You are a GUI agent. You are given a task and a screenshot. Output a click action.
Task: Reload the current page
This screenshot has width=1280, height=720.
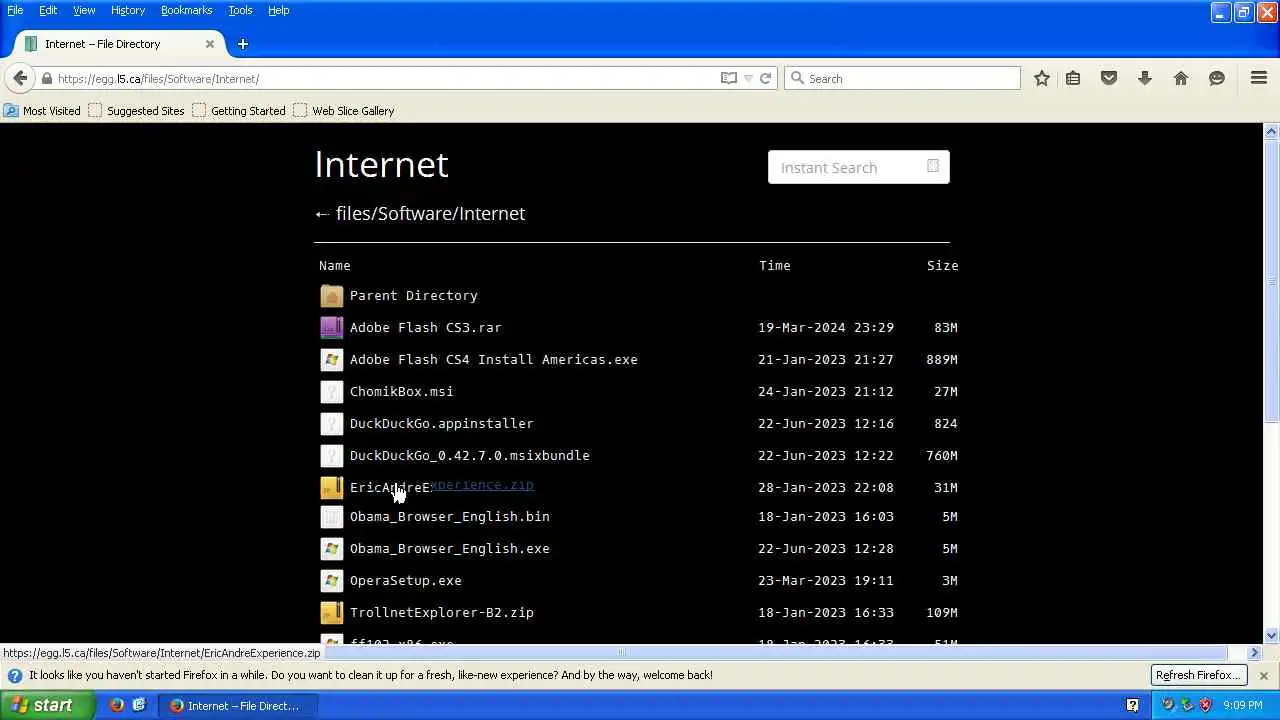click(765, 78)
